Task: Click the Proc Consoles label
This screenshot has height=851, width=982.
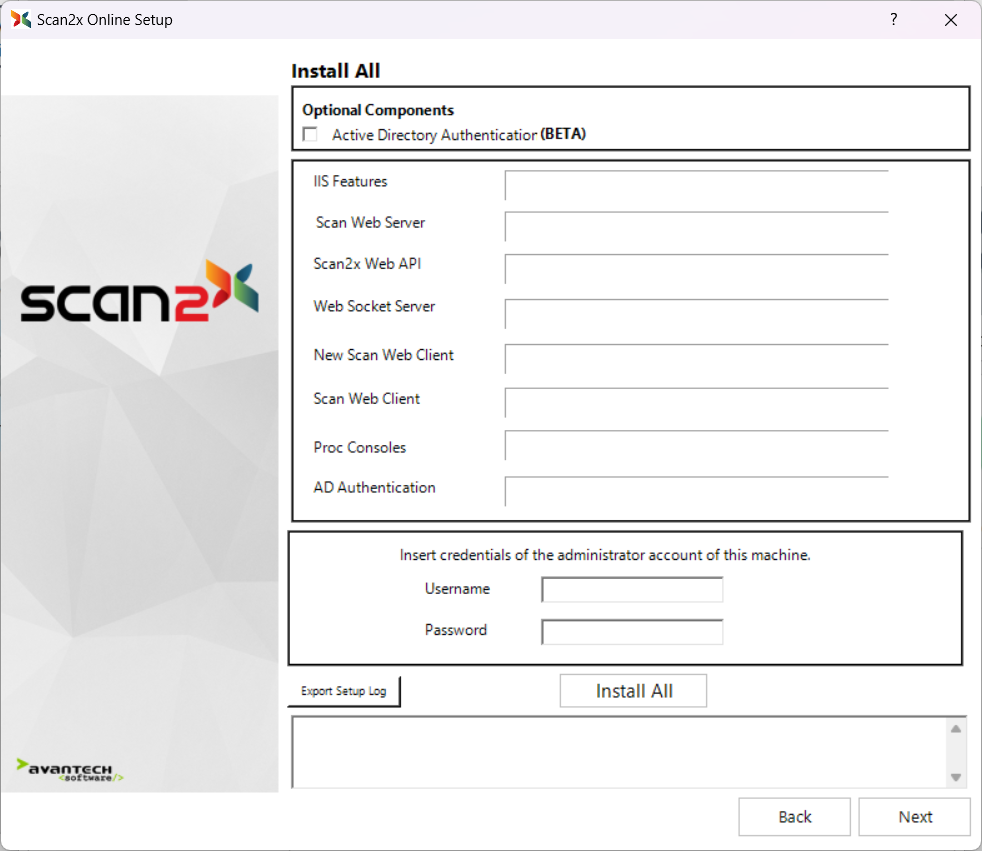Action: click(x=359, y=448)
